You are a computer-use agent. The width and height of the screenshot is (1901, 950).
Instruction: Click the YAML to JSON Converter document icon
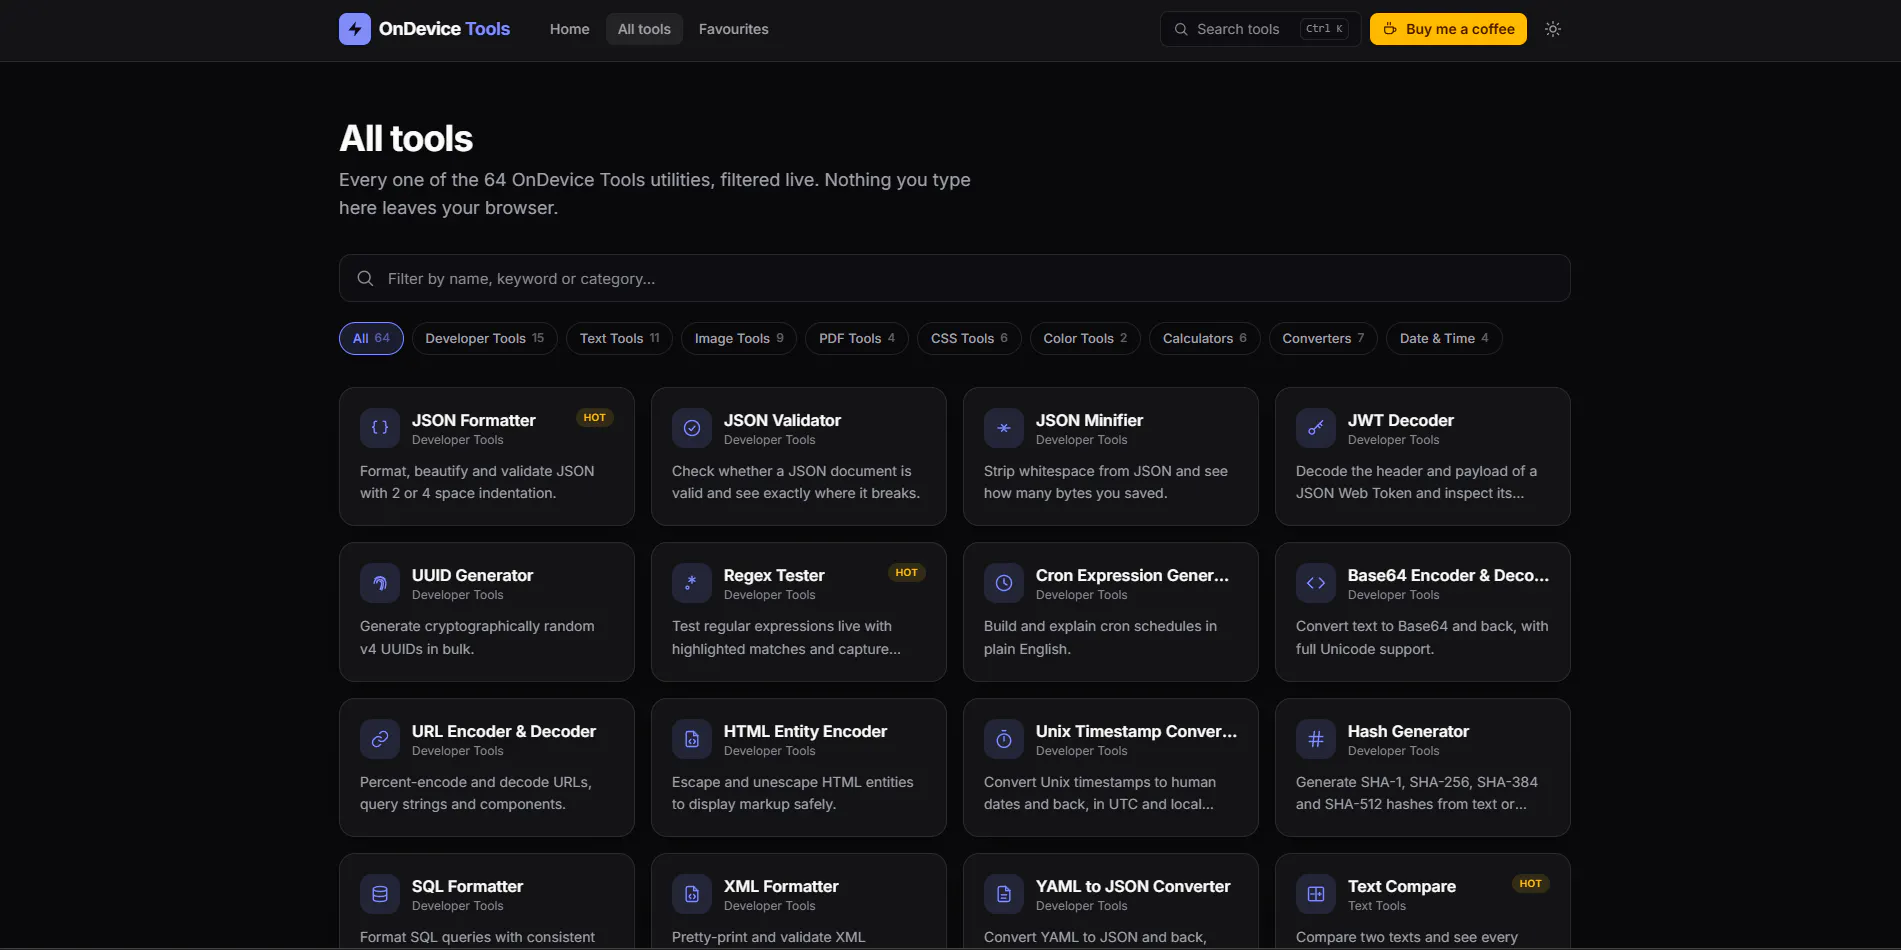click(x=1004, y=894)
